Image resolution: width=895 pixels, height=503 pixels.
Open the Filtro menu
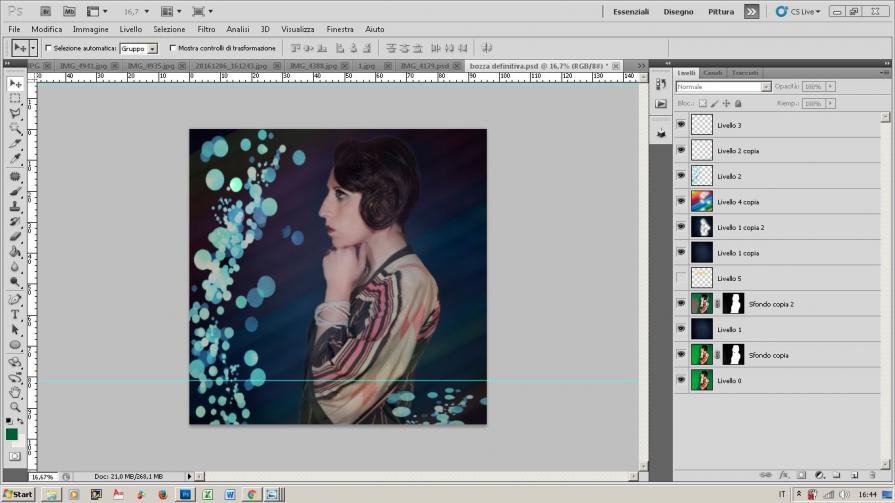[x=206, y=30]
